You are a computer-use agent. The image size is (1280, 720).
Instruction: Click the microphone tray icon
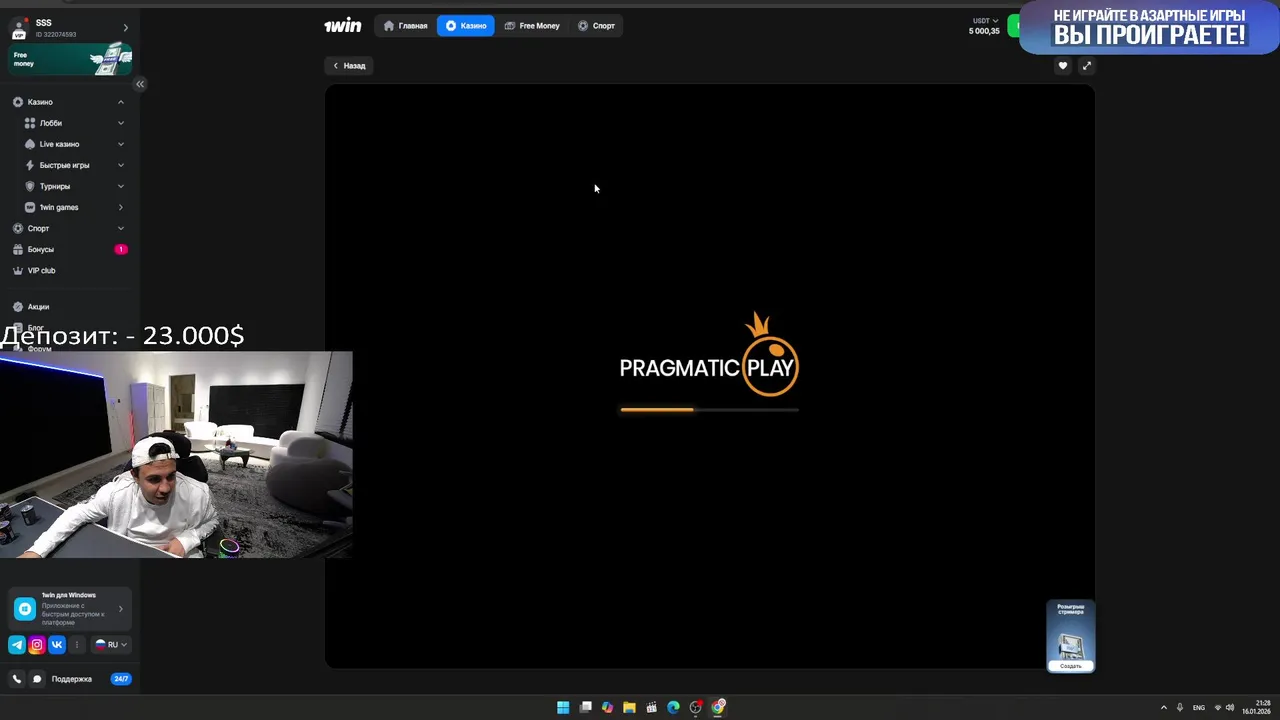click(x=1180, y=708)
